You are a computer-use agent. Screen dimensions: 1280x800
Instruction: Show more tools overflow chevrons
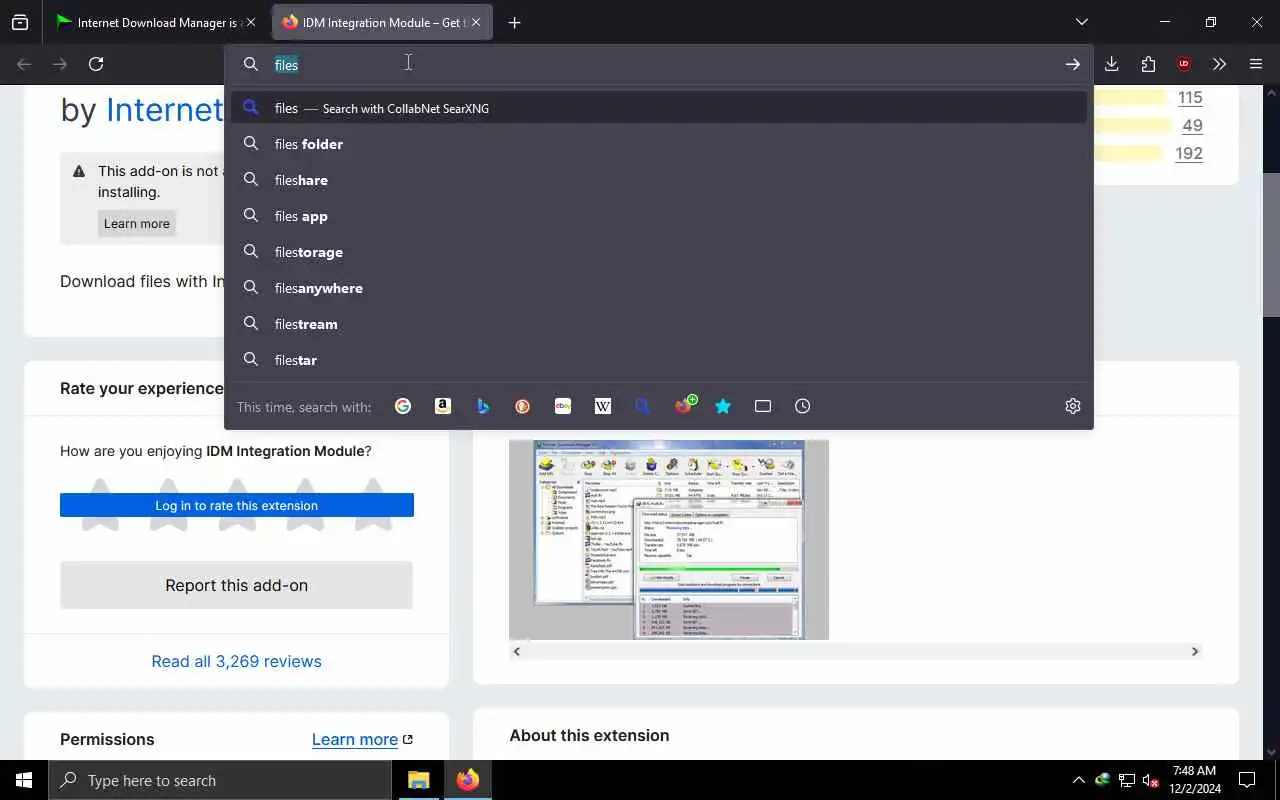click(x=1219, y=64)
